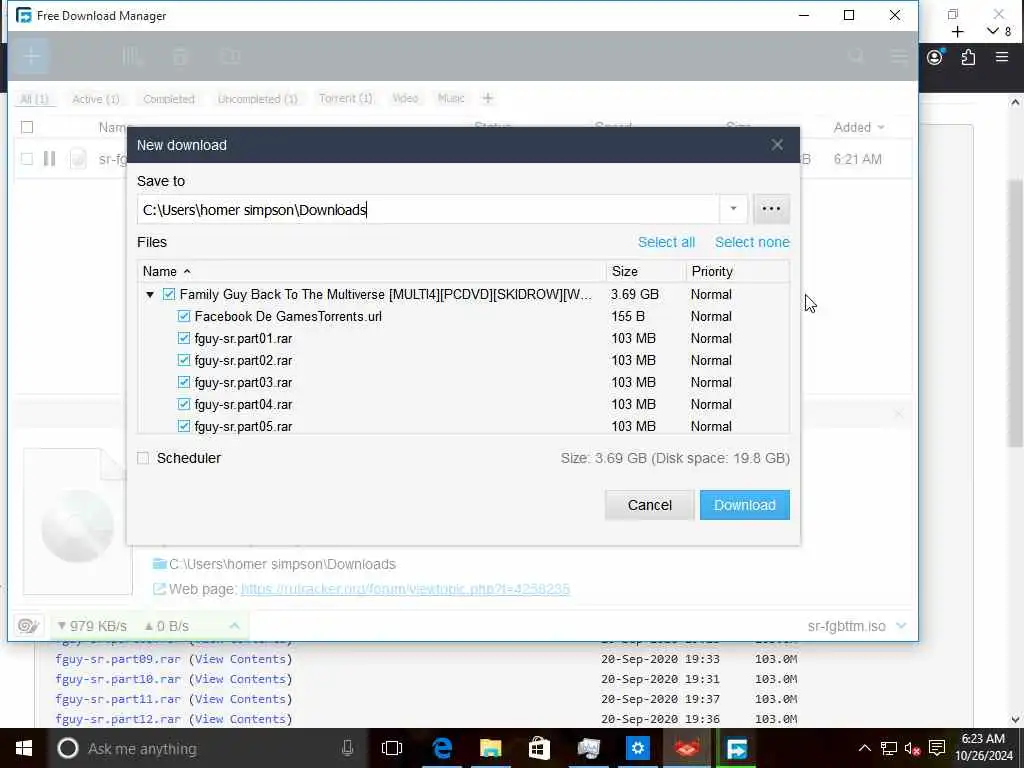Switch to the Completed tab

click(169, 99)
